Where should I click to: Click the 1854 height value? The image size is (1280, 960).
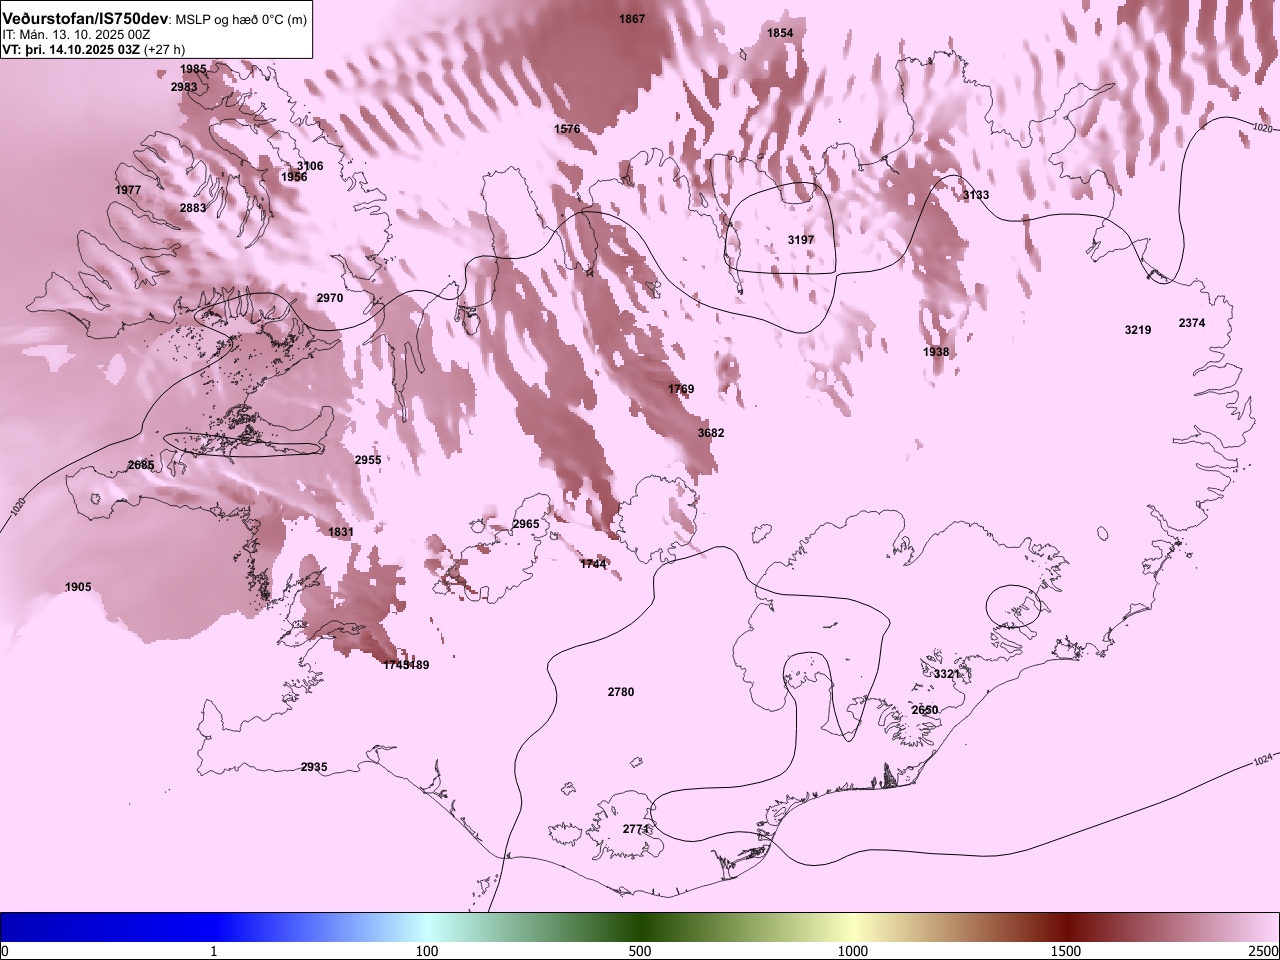pos(780,33)
